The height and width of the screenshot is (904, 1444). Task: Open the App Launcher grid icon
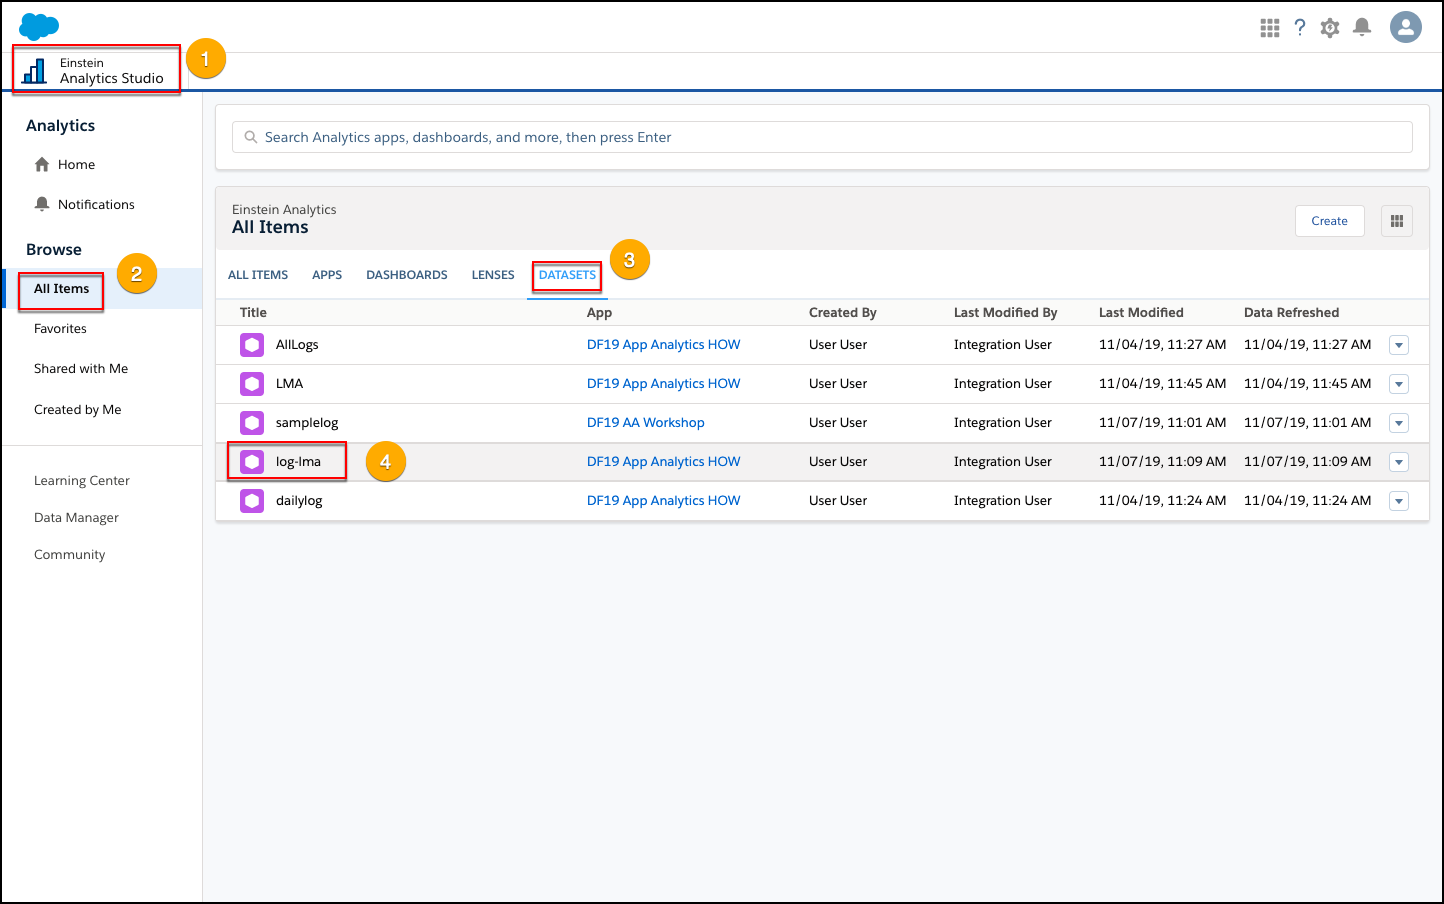click(x=1270, y=28)
